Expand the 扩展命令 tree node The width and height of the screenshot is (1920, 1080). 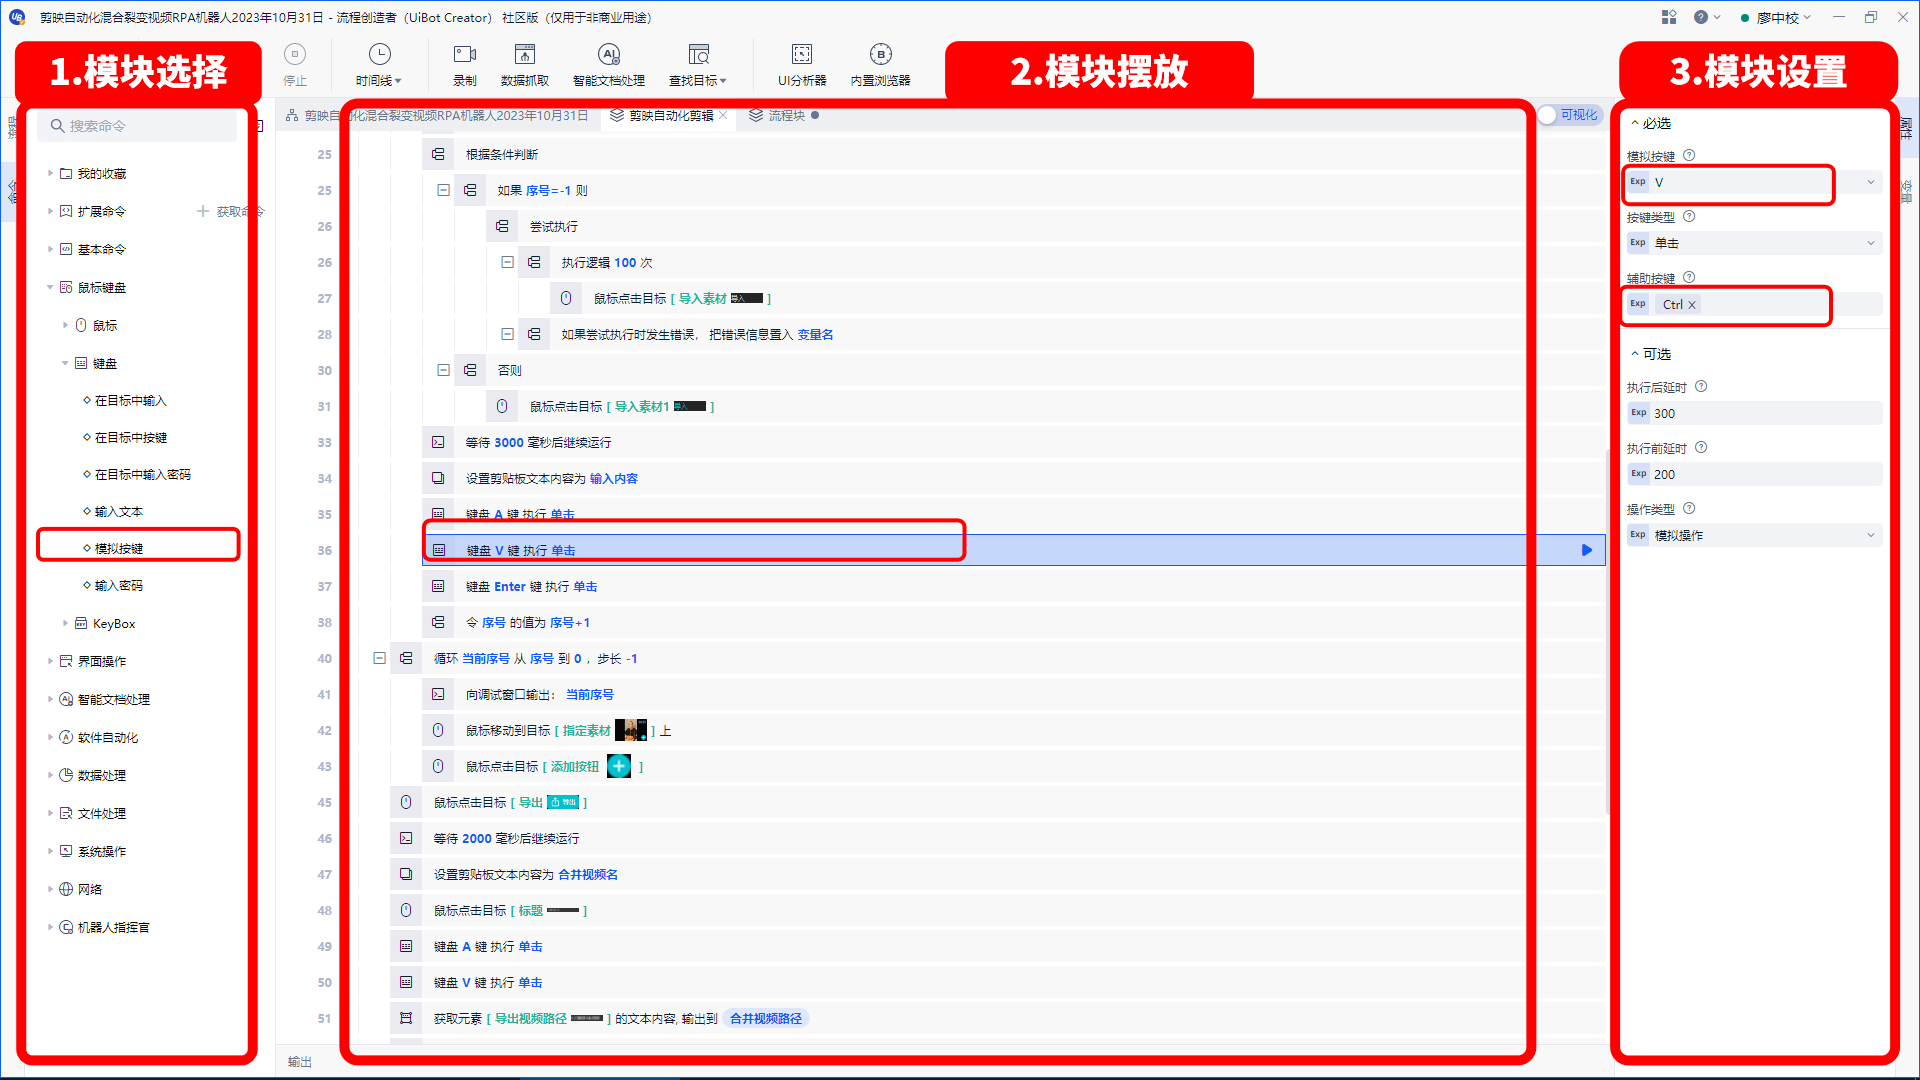click(x=50, y=211)
